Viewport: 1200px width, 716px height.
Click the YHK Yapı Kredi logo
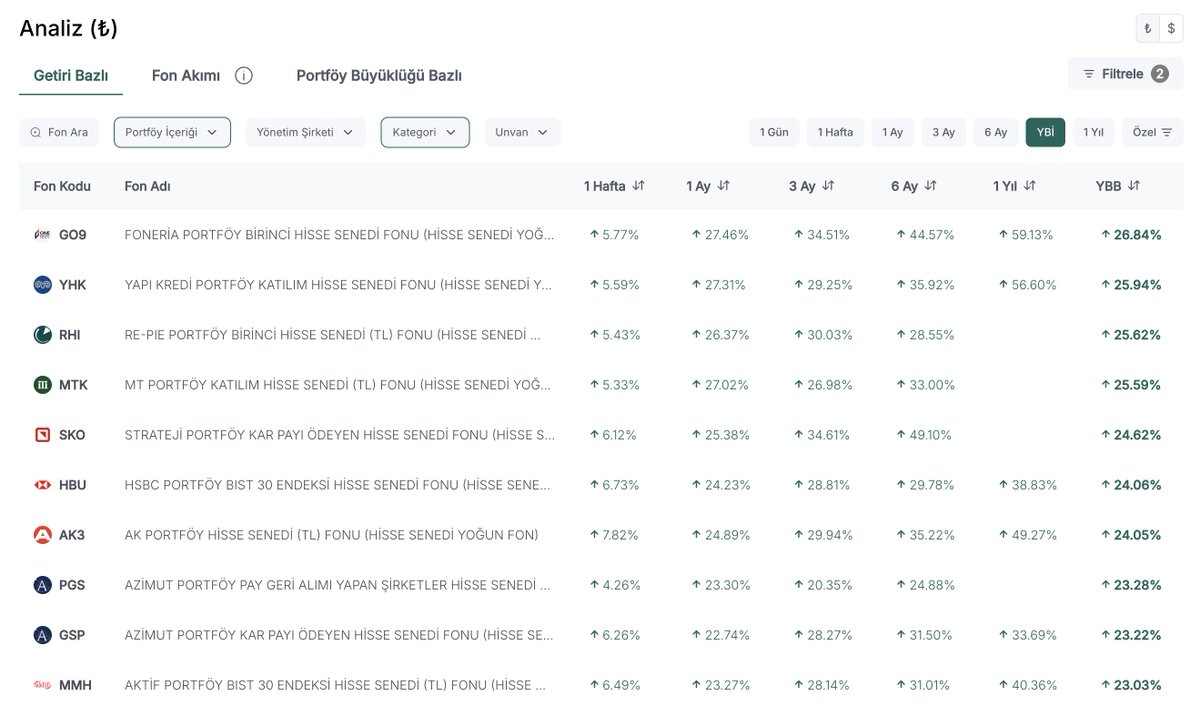(42, 285)
